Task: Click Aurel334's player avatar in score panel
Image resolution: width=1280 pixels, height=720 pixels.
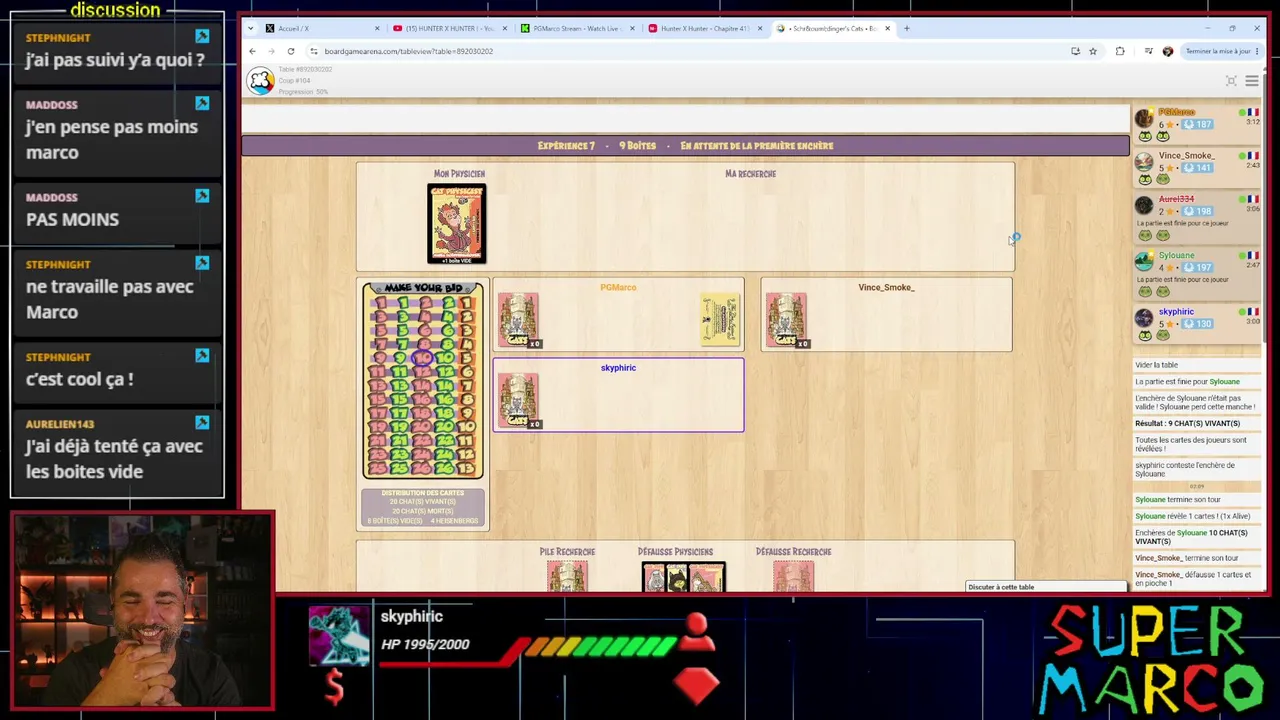Action: (x=1144, y=207)
